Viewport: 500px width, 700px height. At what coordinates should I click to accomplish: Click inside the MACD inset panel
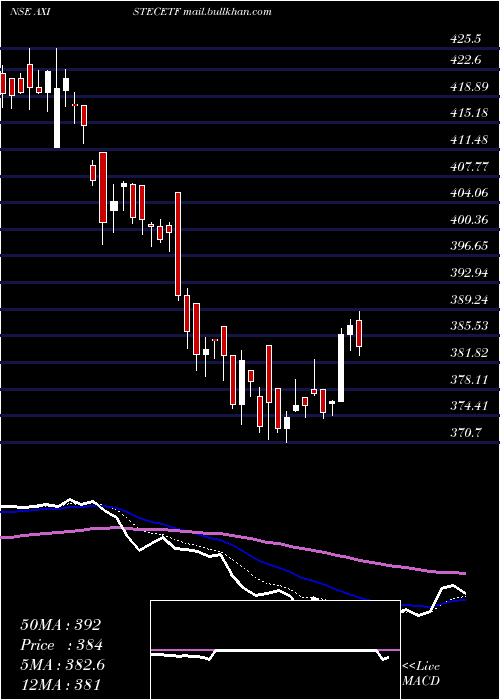coord(275,650)
